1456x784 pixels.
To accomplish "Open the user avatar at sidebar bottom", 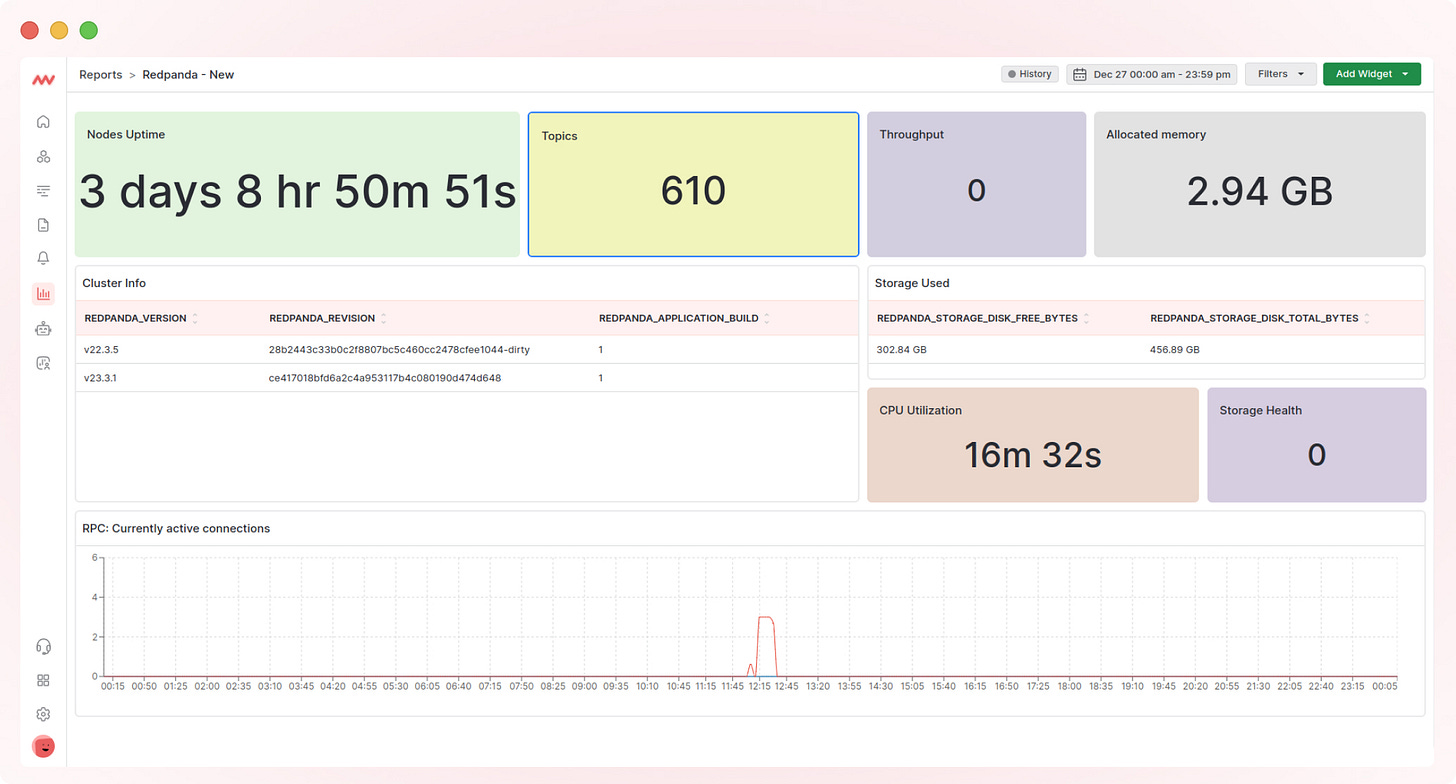I will 43,746.
